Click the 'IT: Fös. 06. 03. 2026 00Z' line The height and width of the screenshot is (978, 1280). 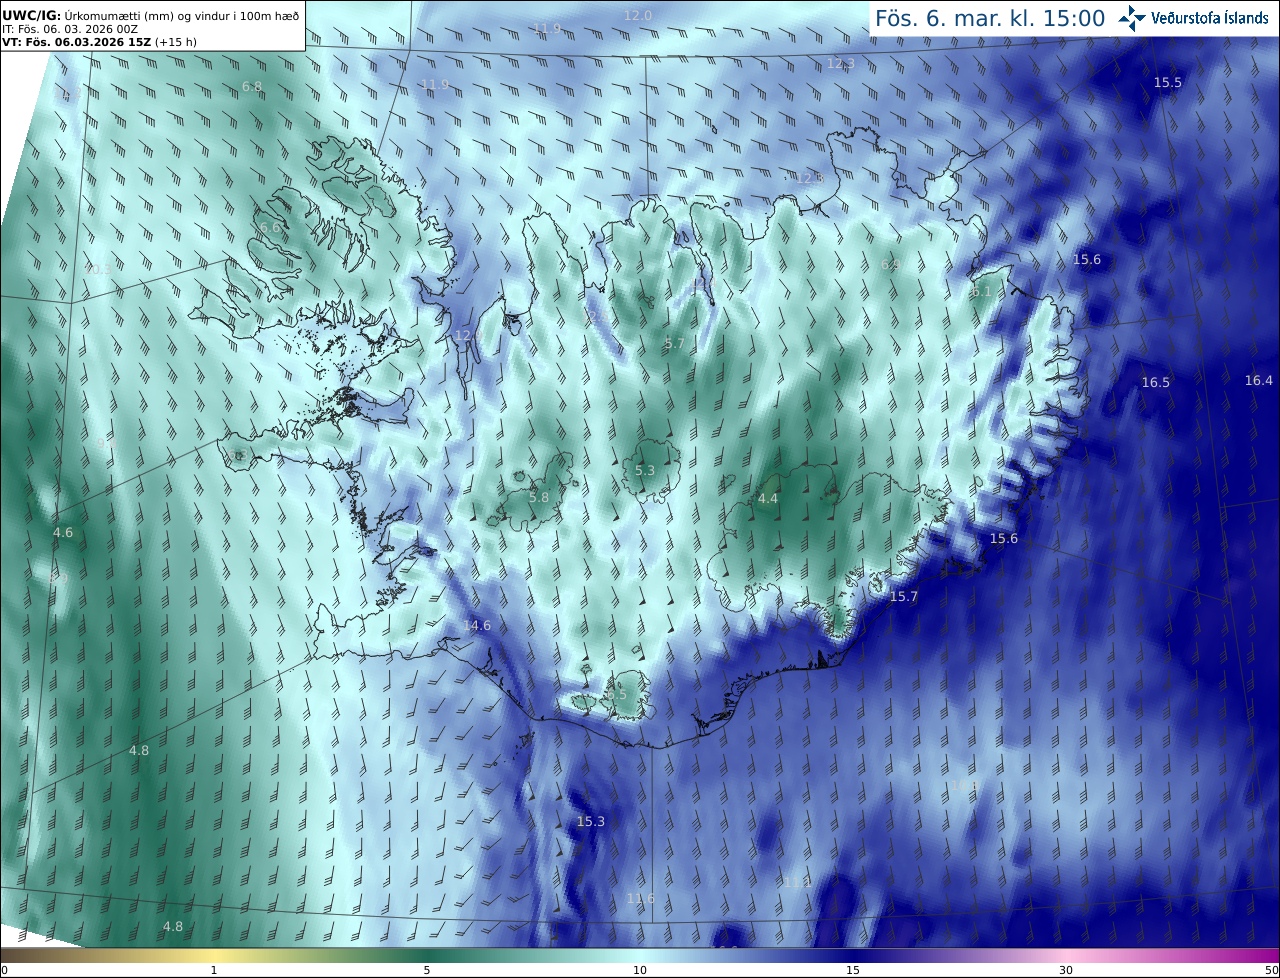pyautogui.click(x=69, y=29)
